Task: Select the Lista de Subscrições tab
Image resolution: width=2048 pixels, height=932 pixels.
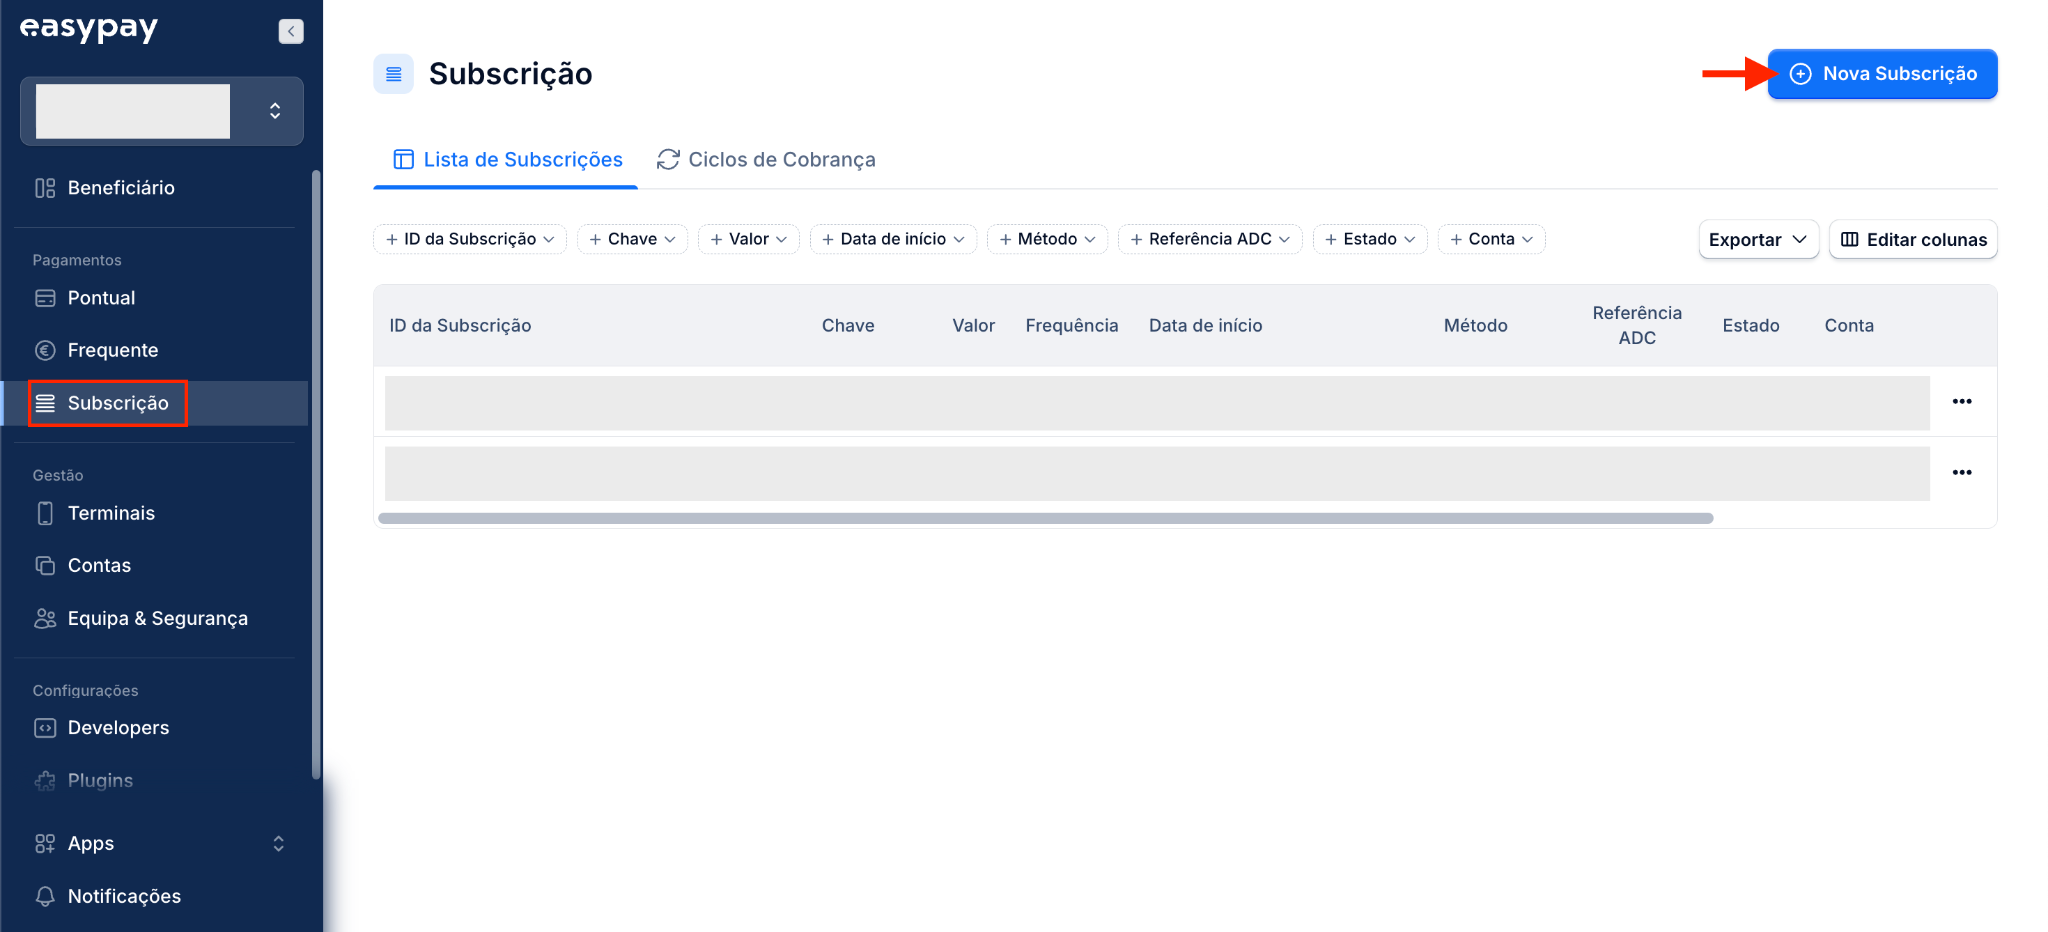Action: [x=507, y=160]
